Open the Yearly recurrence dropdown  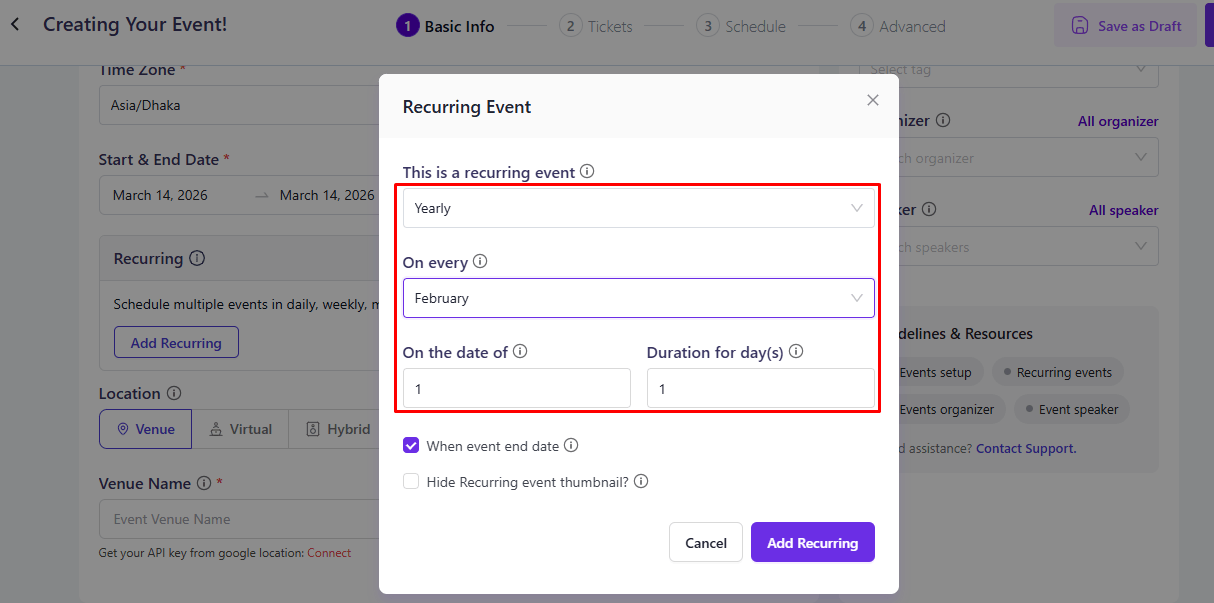(x=638, y=208)
